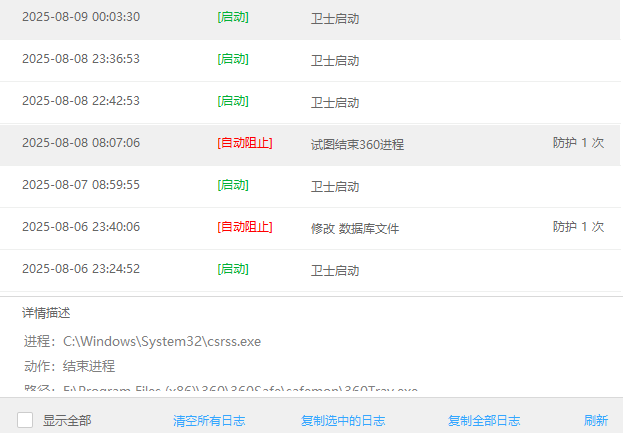623x433 pixels.
Task: Open the 修改 数据库文件 log entry
Action: [354, 228]
